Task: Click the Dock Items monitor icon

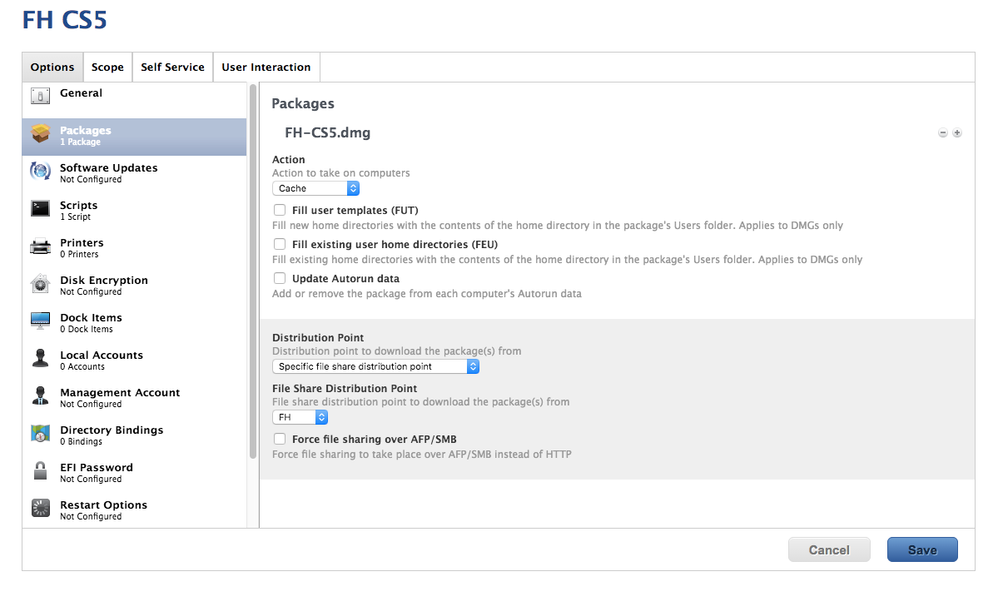Action: click(x=40, y=321)
